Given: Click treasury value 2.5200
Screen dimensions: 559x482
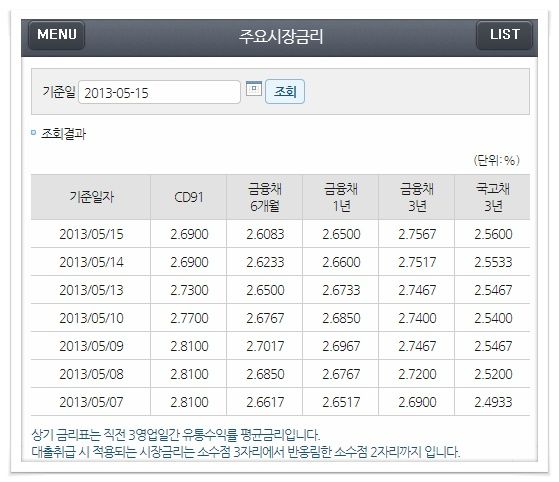Looking at the screenshot, I should pos(493,374).
